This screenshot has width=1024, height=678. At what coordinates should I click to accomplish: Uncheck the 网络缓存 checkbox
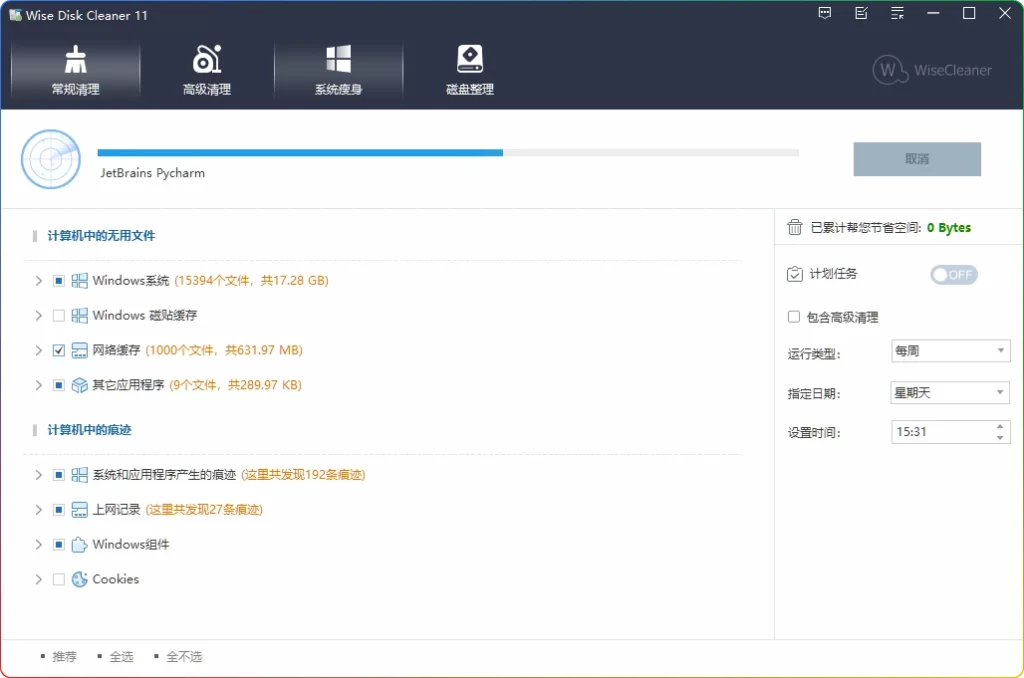coord(57,350)
